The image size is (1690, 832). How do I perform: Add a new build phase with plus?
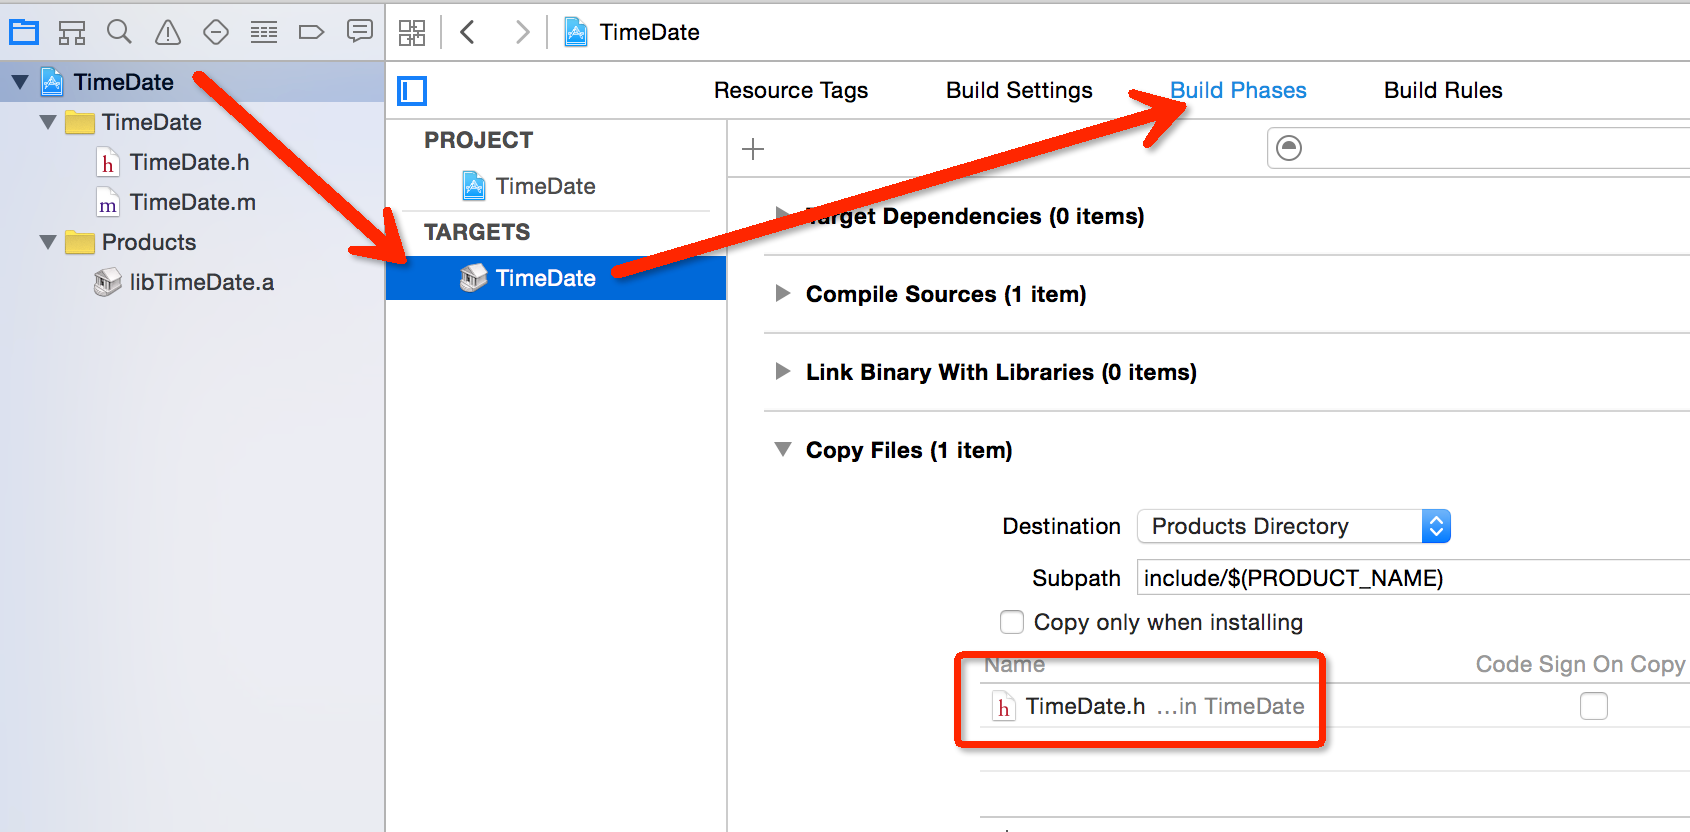(753, 149)
